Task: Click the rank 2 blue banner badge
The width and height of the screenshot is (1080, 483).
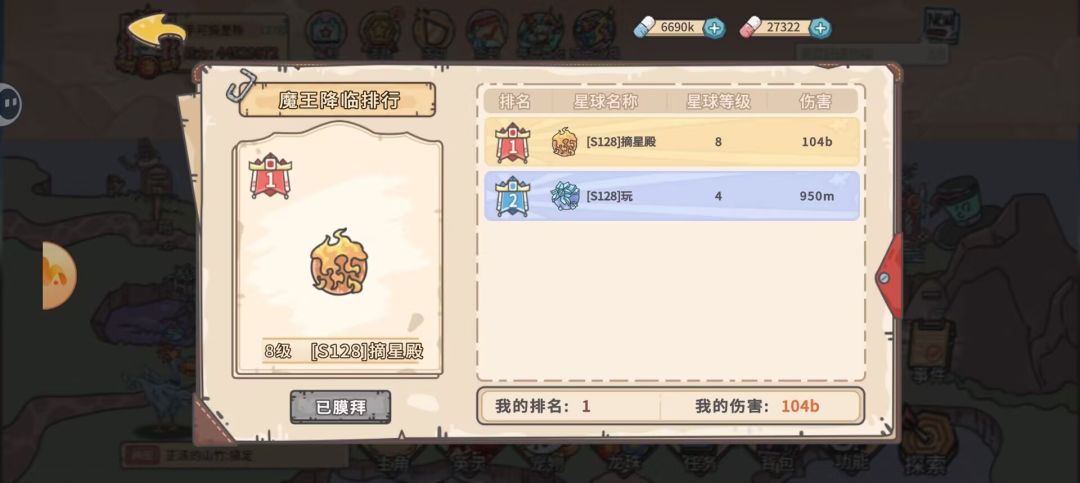Action: coord(512,196)
